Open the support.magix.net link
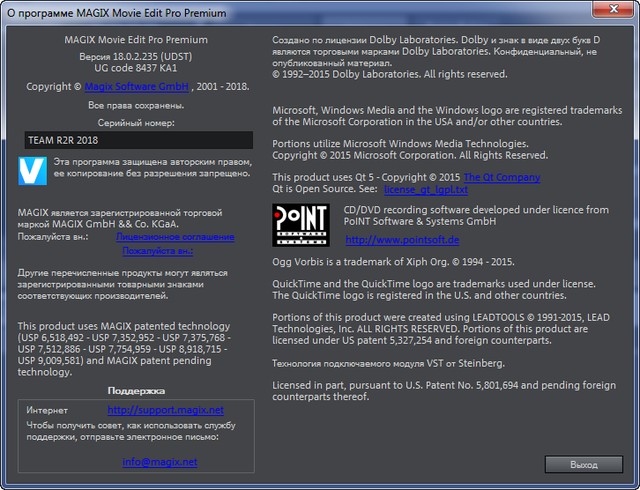The height and width of the screenshot is (490, 640). [x=166, y=410]
